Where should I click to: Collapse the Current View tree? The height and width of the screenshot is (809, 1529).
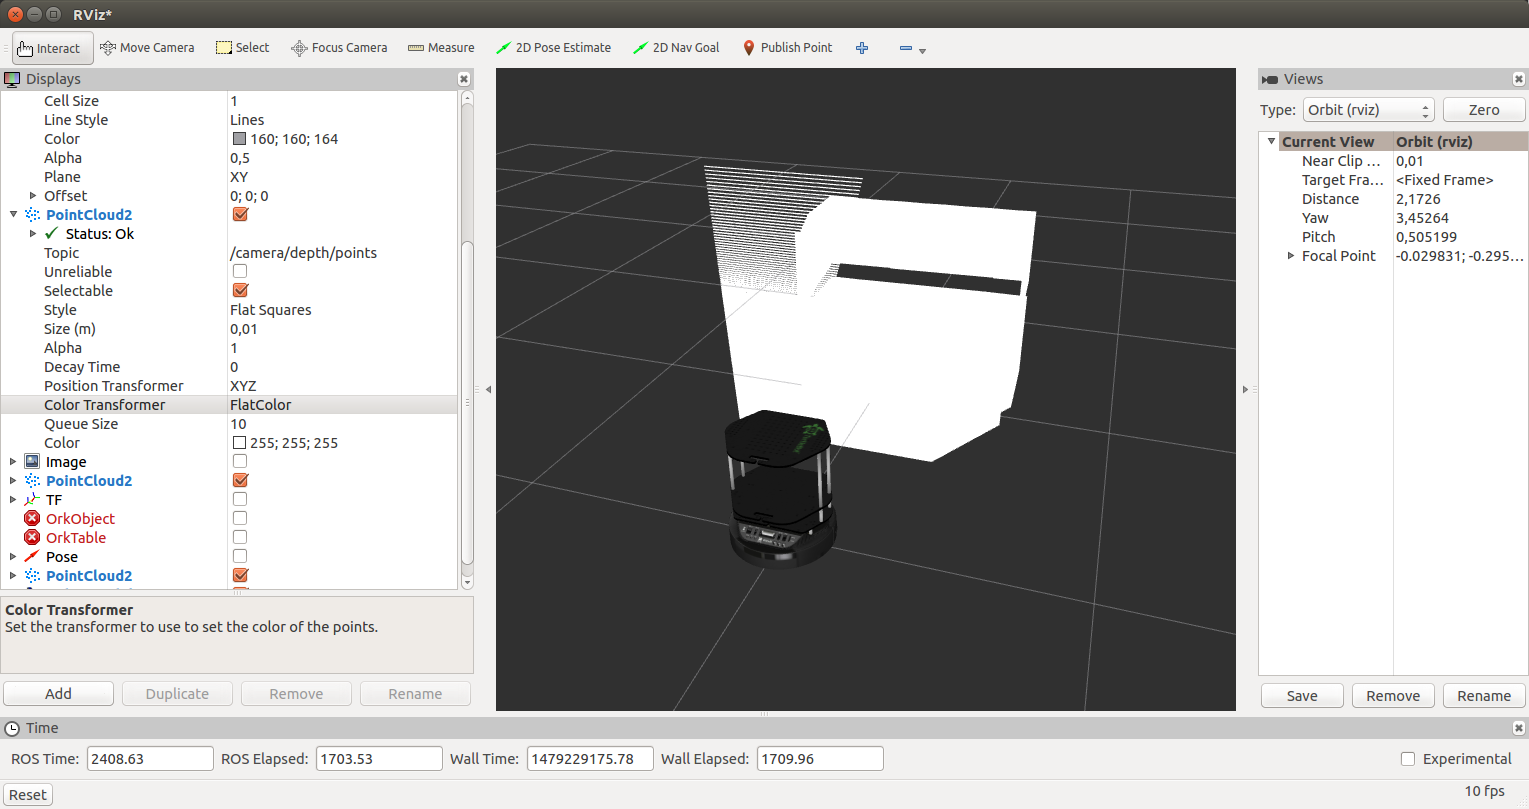point(1271,142)
